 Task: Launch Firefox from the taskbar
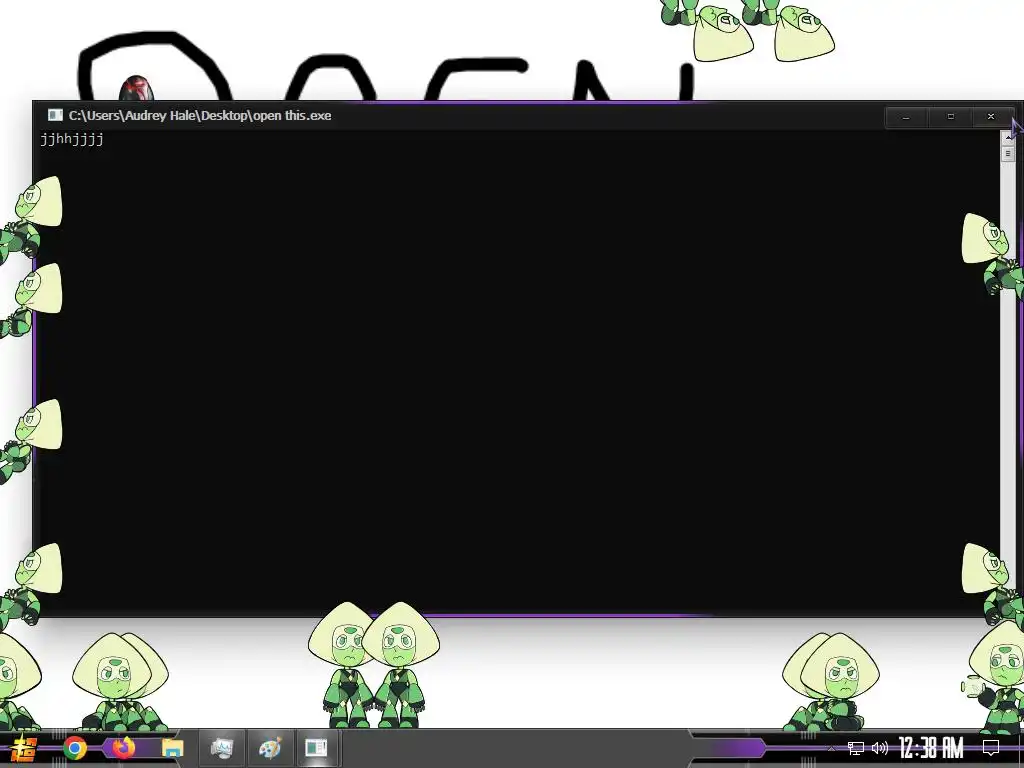coord(123,748)
